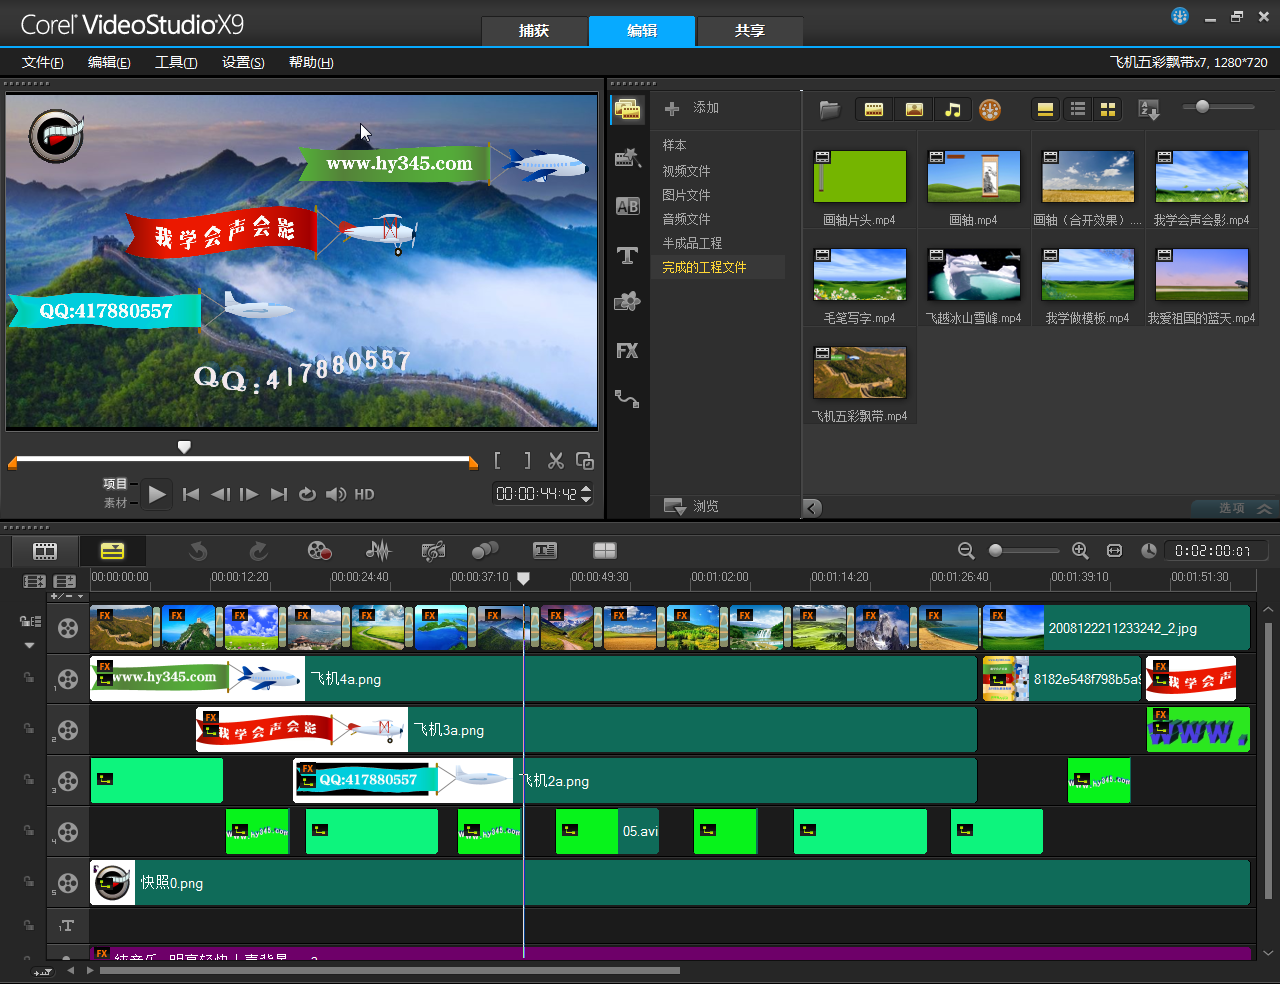
Task: Open the Multi-Camera Editor icon
Action: coord(605,551)
